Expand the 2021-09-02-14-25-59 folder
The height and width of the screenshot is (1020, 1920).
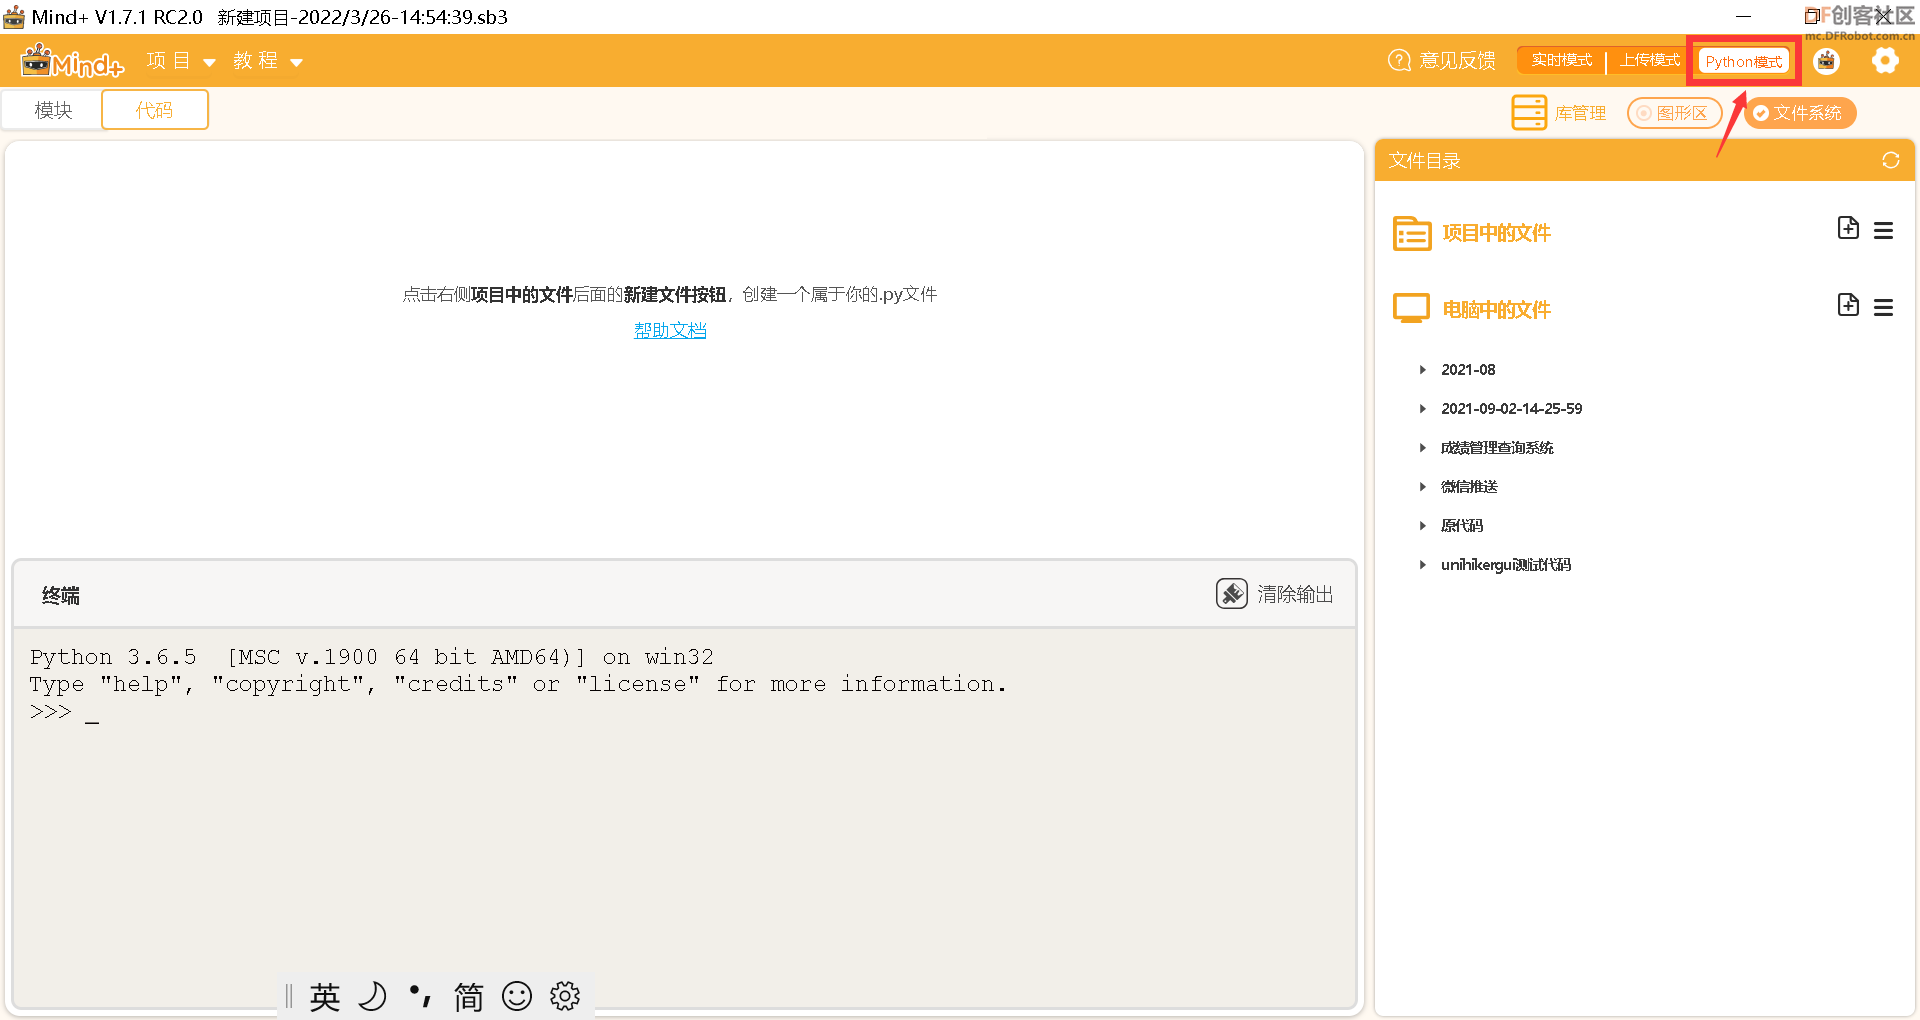point(1423,409)
